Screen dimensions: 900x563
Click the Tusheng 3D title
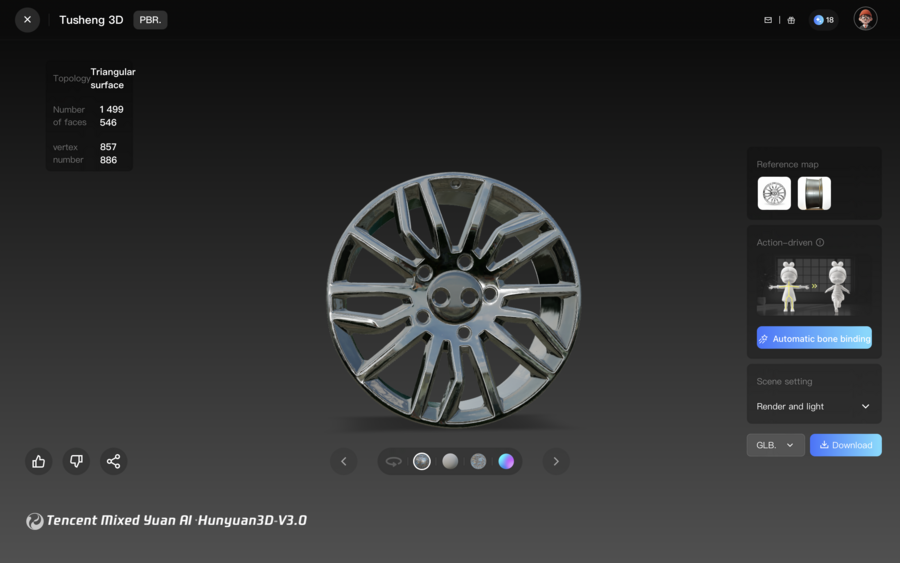point(91,20)
